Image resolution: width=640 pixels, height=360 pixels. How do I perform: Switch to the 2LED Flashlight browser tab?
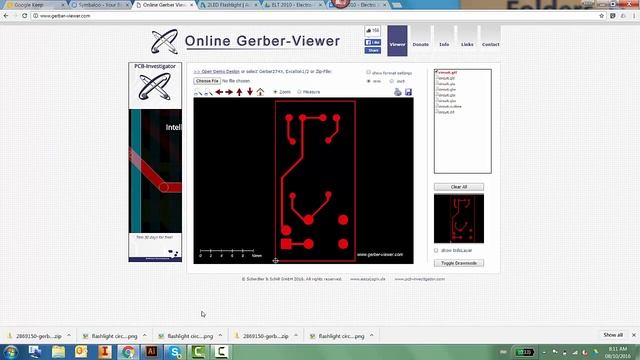click(230, 5)
